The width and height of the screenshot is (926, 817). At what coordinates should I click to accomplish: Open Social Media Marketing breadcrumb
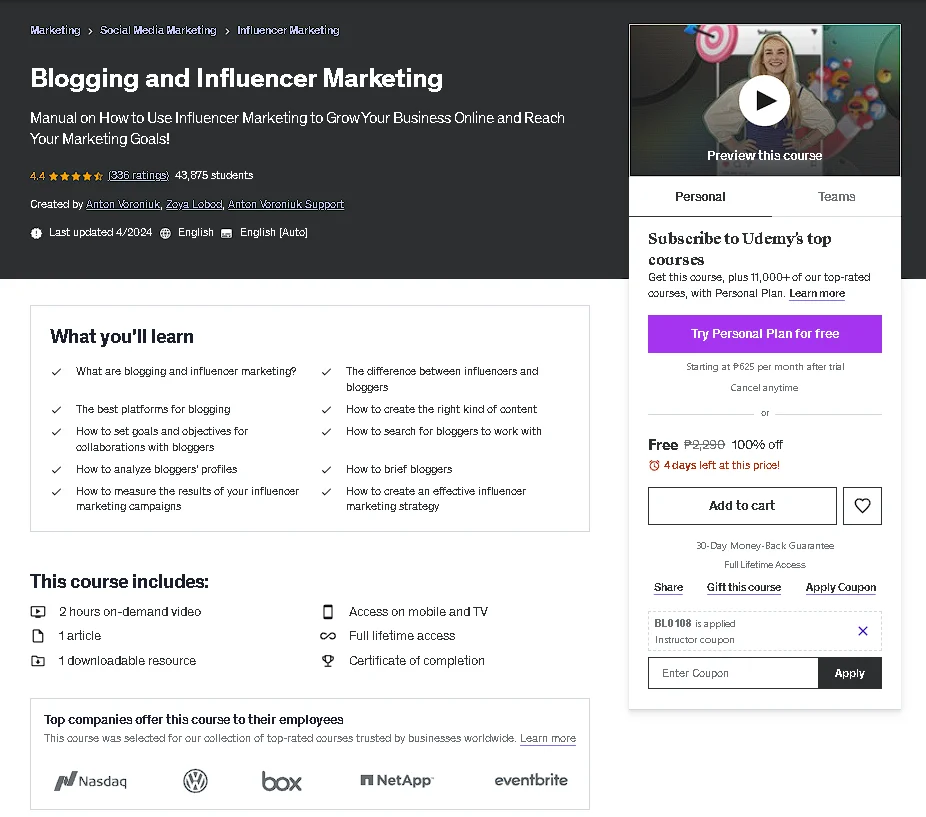coord(158,30)
